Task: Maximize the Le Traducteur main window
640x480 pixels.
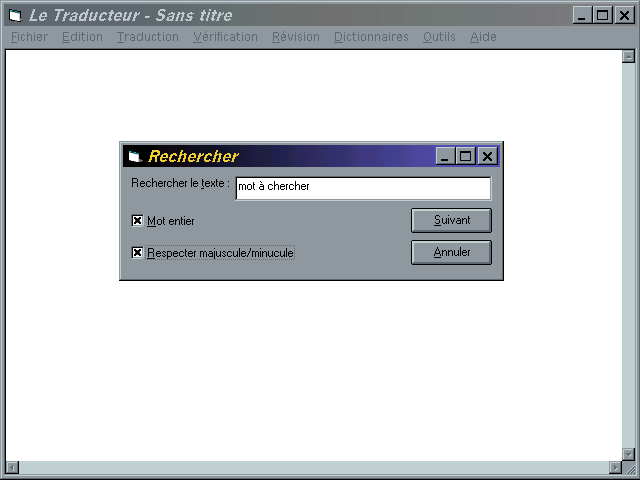Action: coord(603,16)
